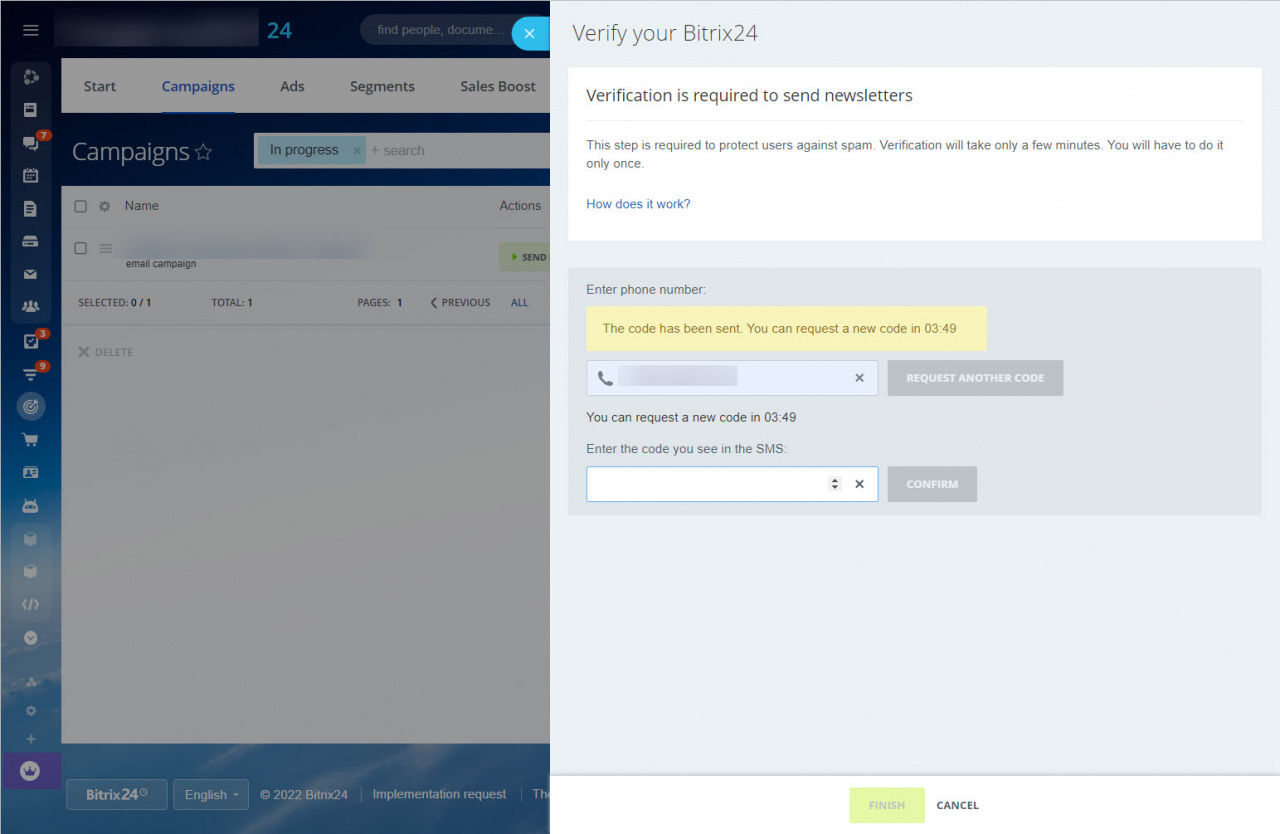
Task: Open the Calendar sidebar icon
Action: tap(30, 176)
